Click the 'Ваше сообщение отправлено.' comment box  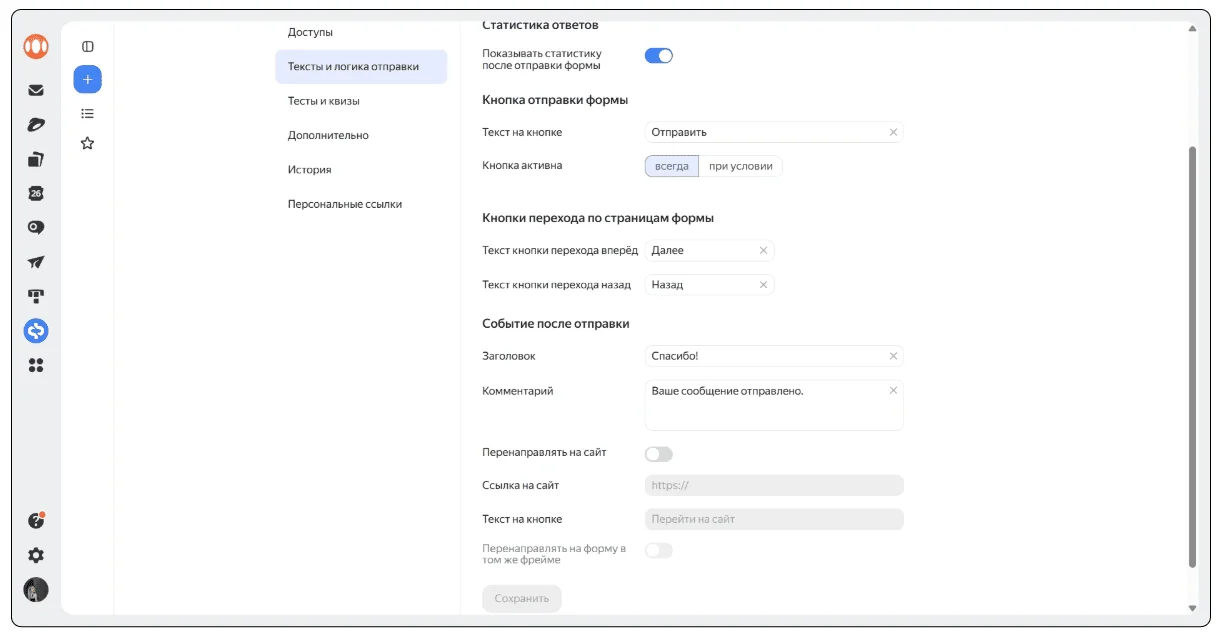pyautogui.click(x=774, y=405)
